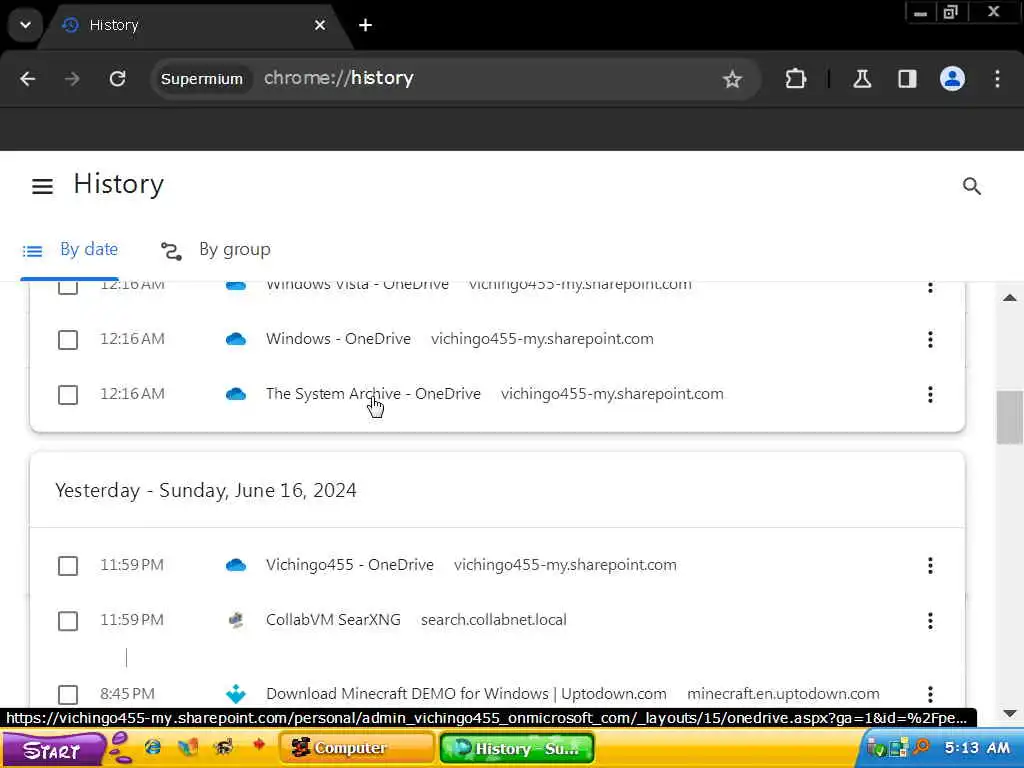This screenshot has height=768, width=1024.
Task: Open actions menu for Windows Vista - OneDrive
Action: [931, 287]
